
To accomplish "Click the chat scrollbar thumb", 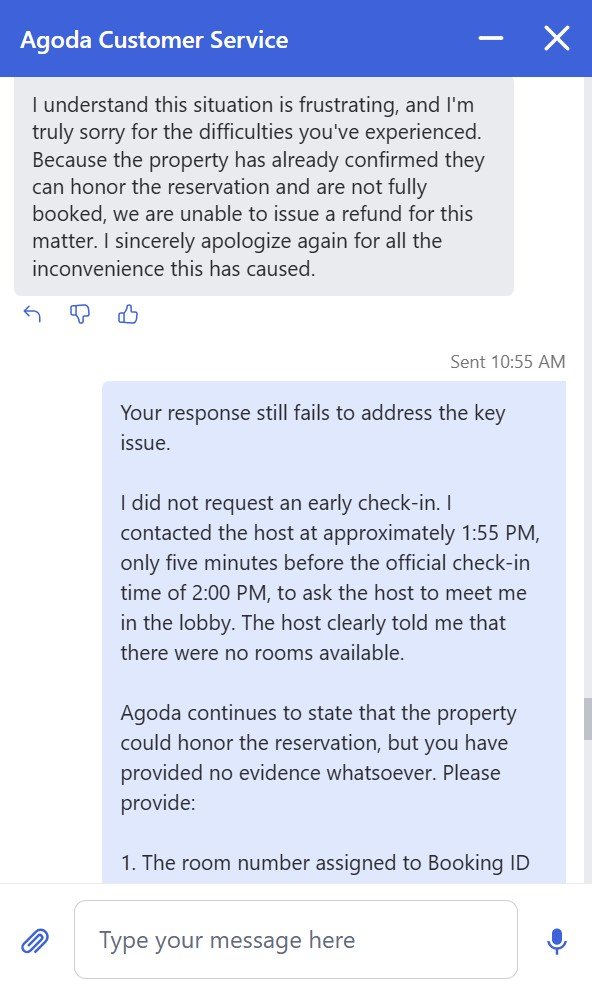I will [588, 719].
